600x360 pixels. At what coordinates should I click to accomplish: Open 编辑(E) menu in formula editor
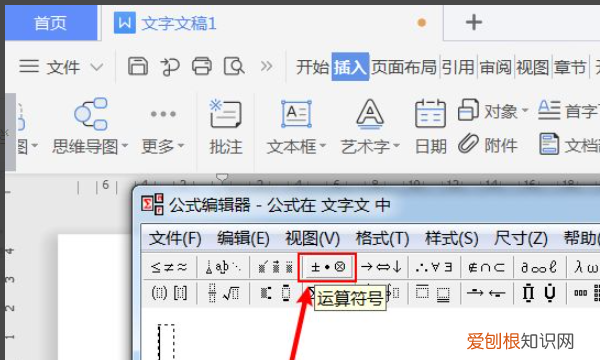[243, 239]
